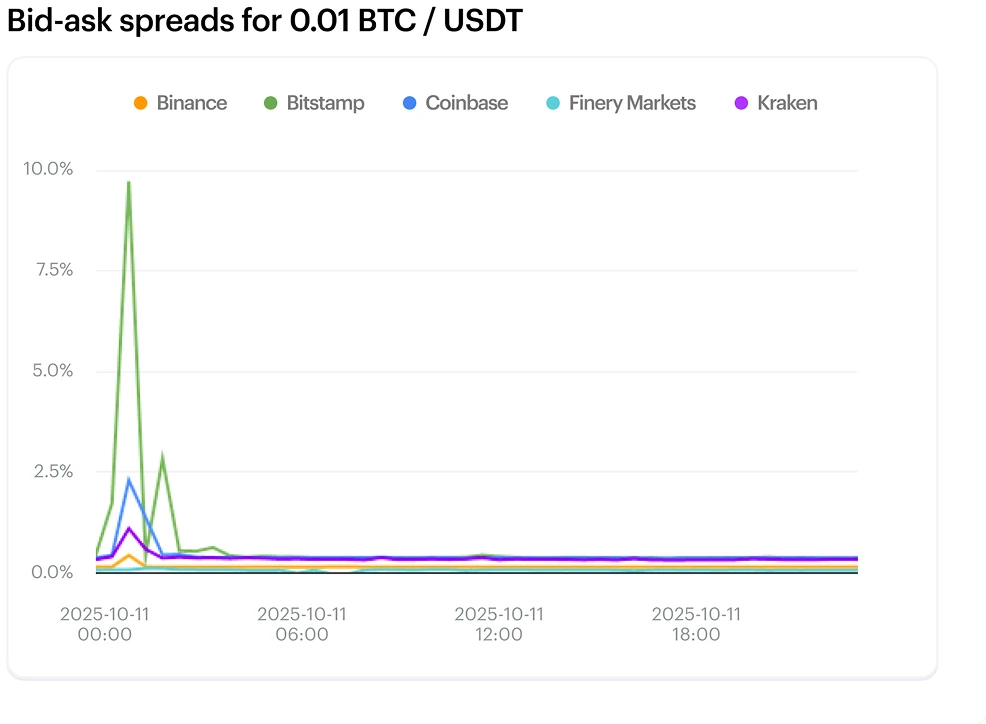Click the second smaller Bitstamp spike peak
986x724 pixels.
click(x=162, y=458)
